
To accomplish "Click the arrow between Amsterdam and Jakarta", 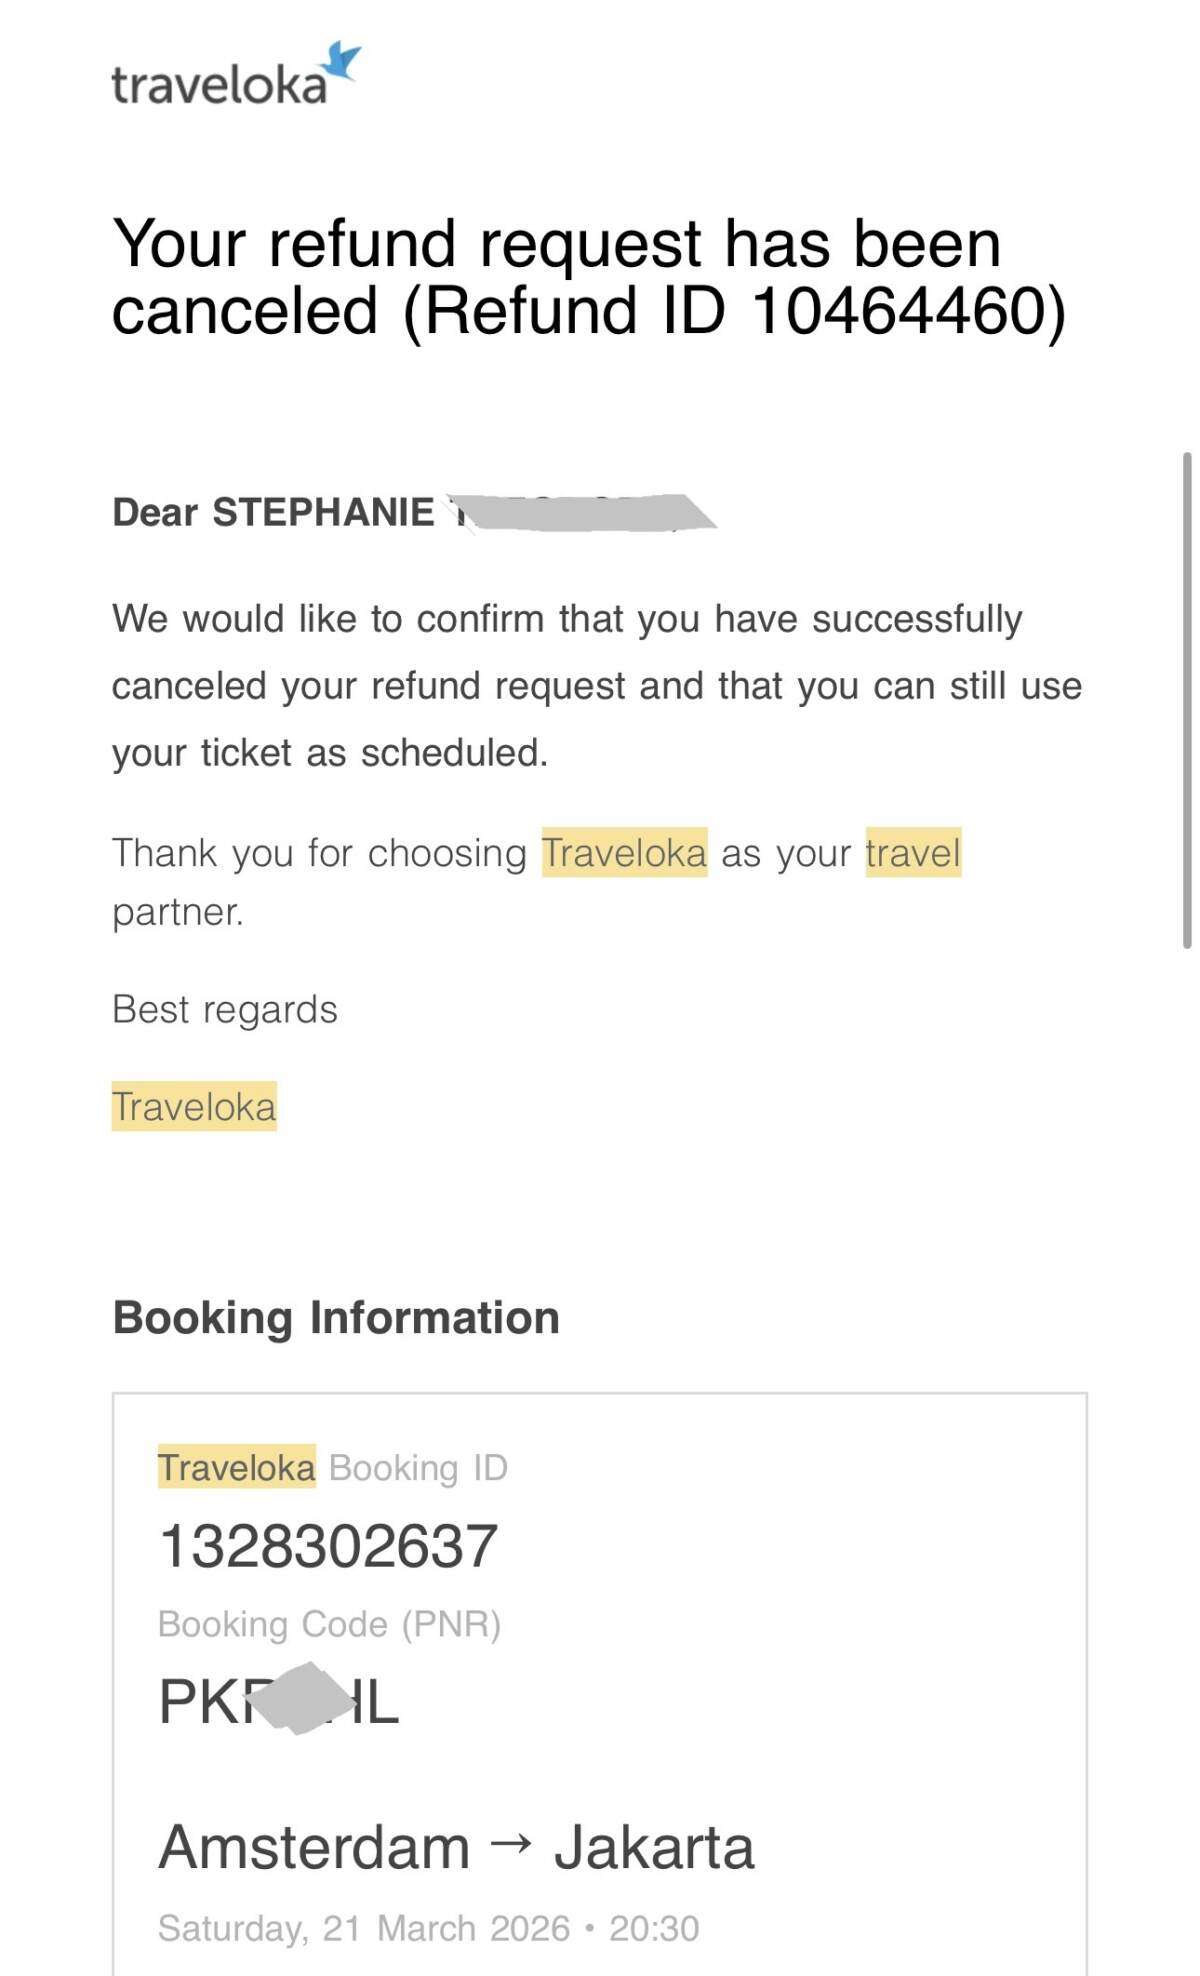I will point(512,1842).
